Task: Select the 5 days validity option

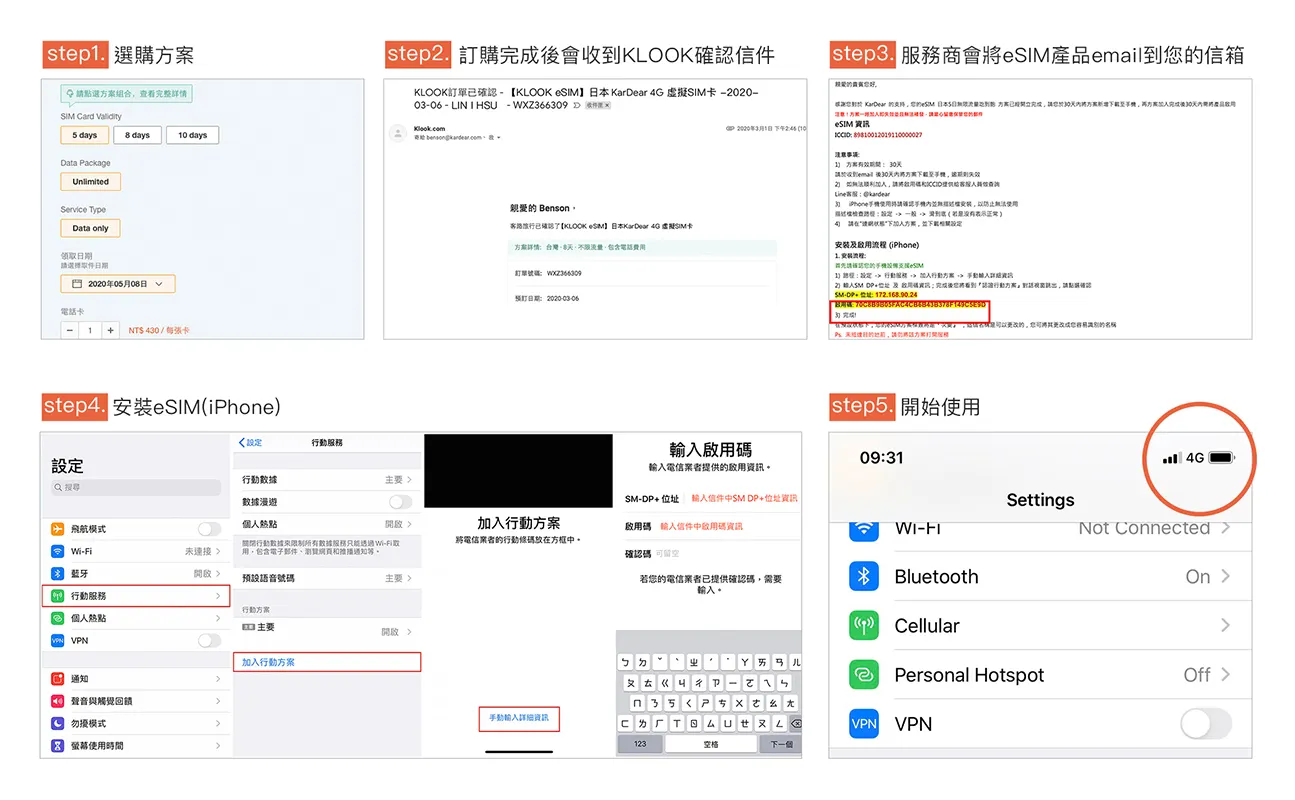Action: tap(85, 135)
